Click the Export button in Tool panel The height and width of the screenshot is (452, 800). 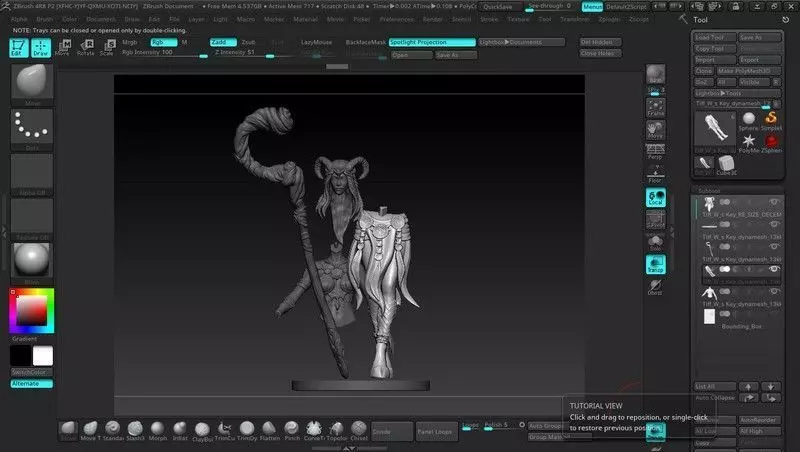(x=760, y=60)
